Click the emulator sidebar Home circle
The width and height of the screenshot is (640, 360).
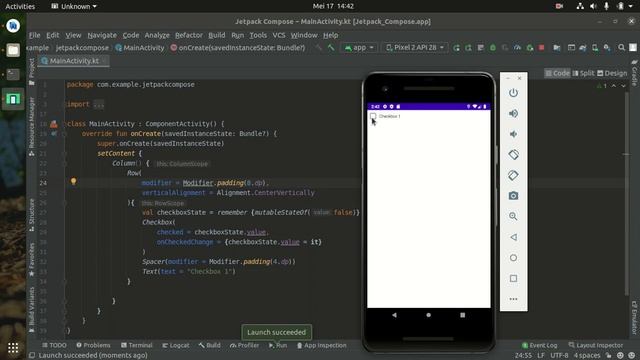click(513, 258)
